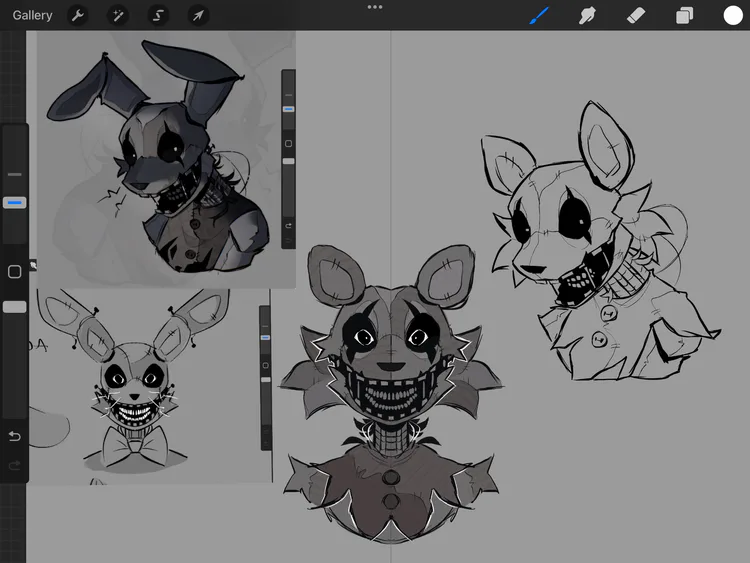Open the Layers panel
750x563 pixels.
click(684, 15)
